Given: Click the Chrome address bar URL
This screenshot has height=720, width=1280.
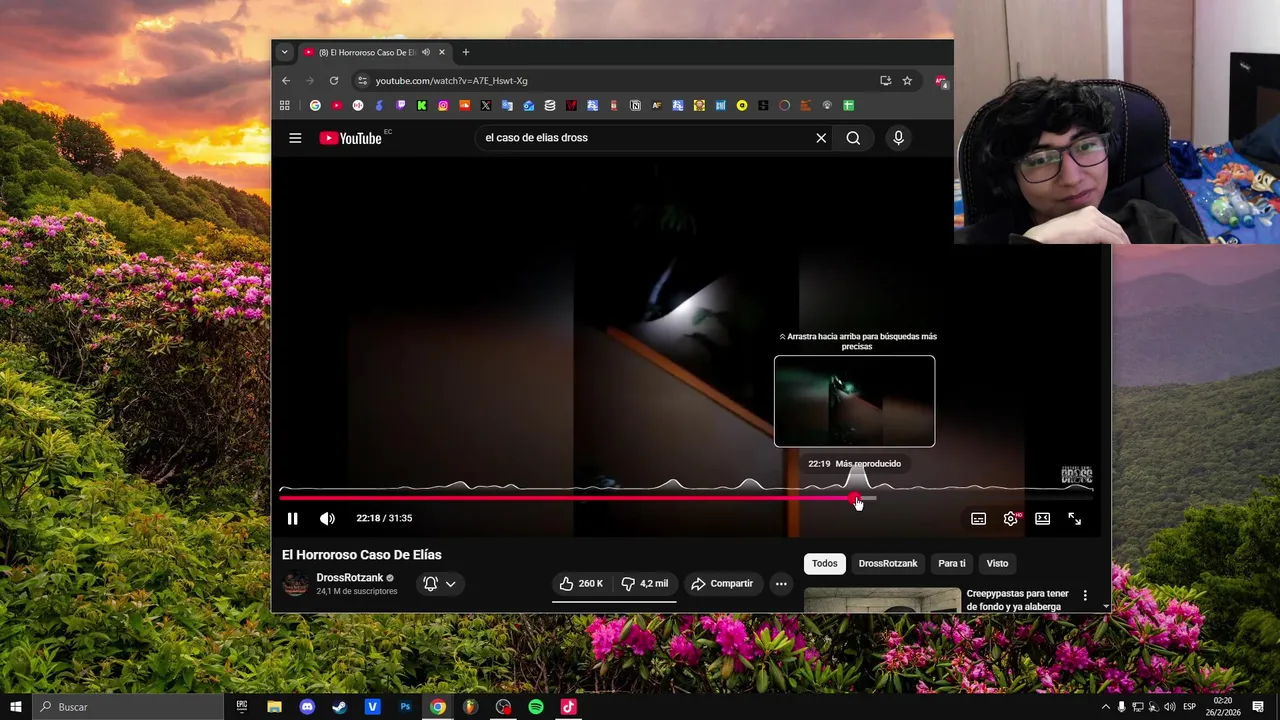Looking at the screenshot, I should (x=451, y=81).
